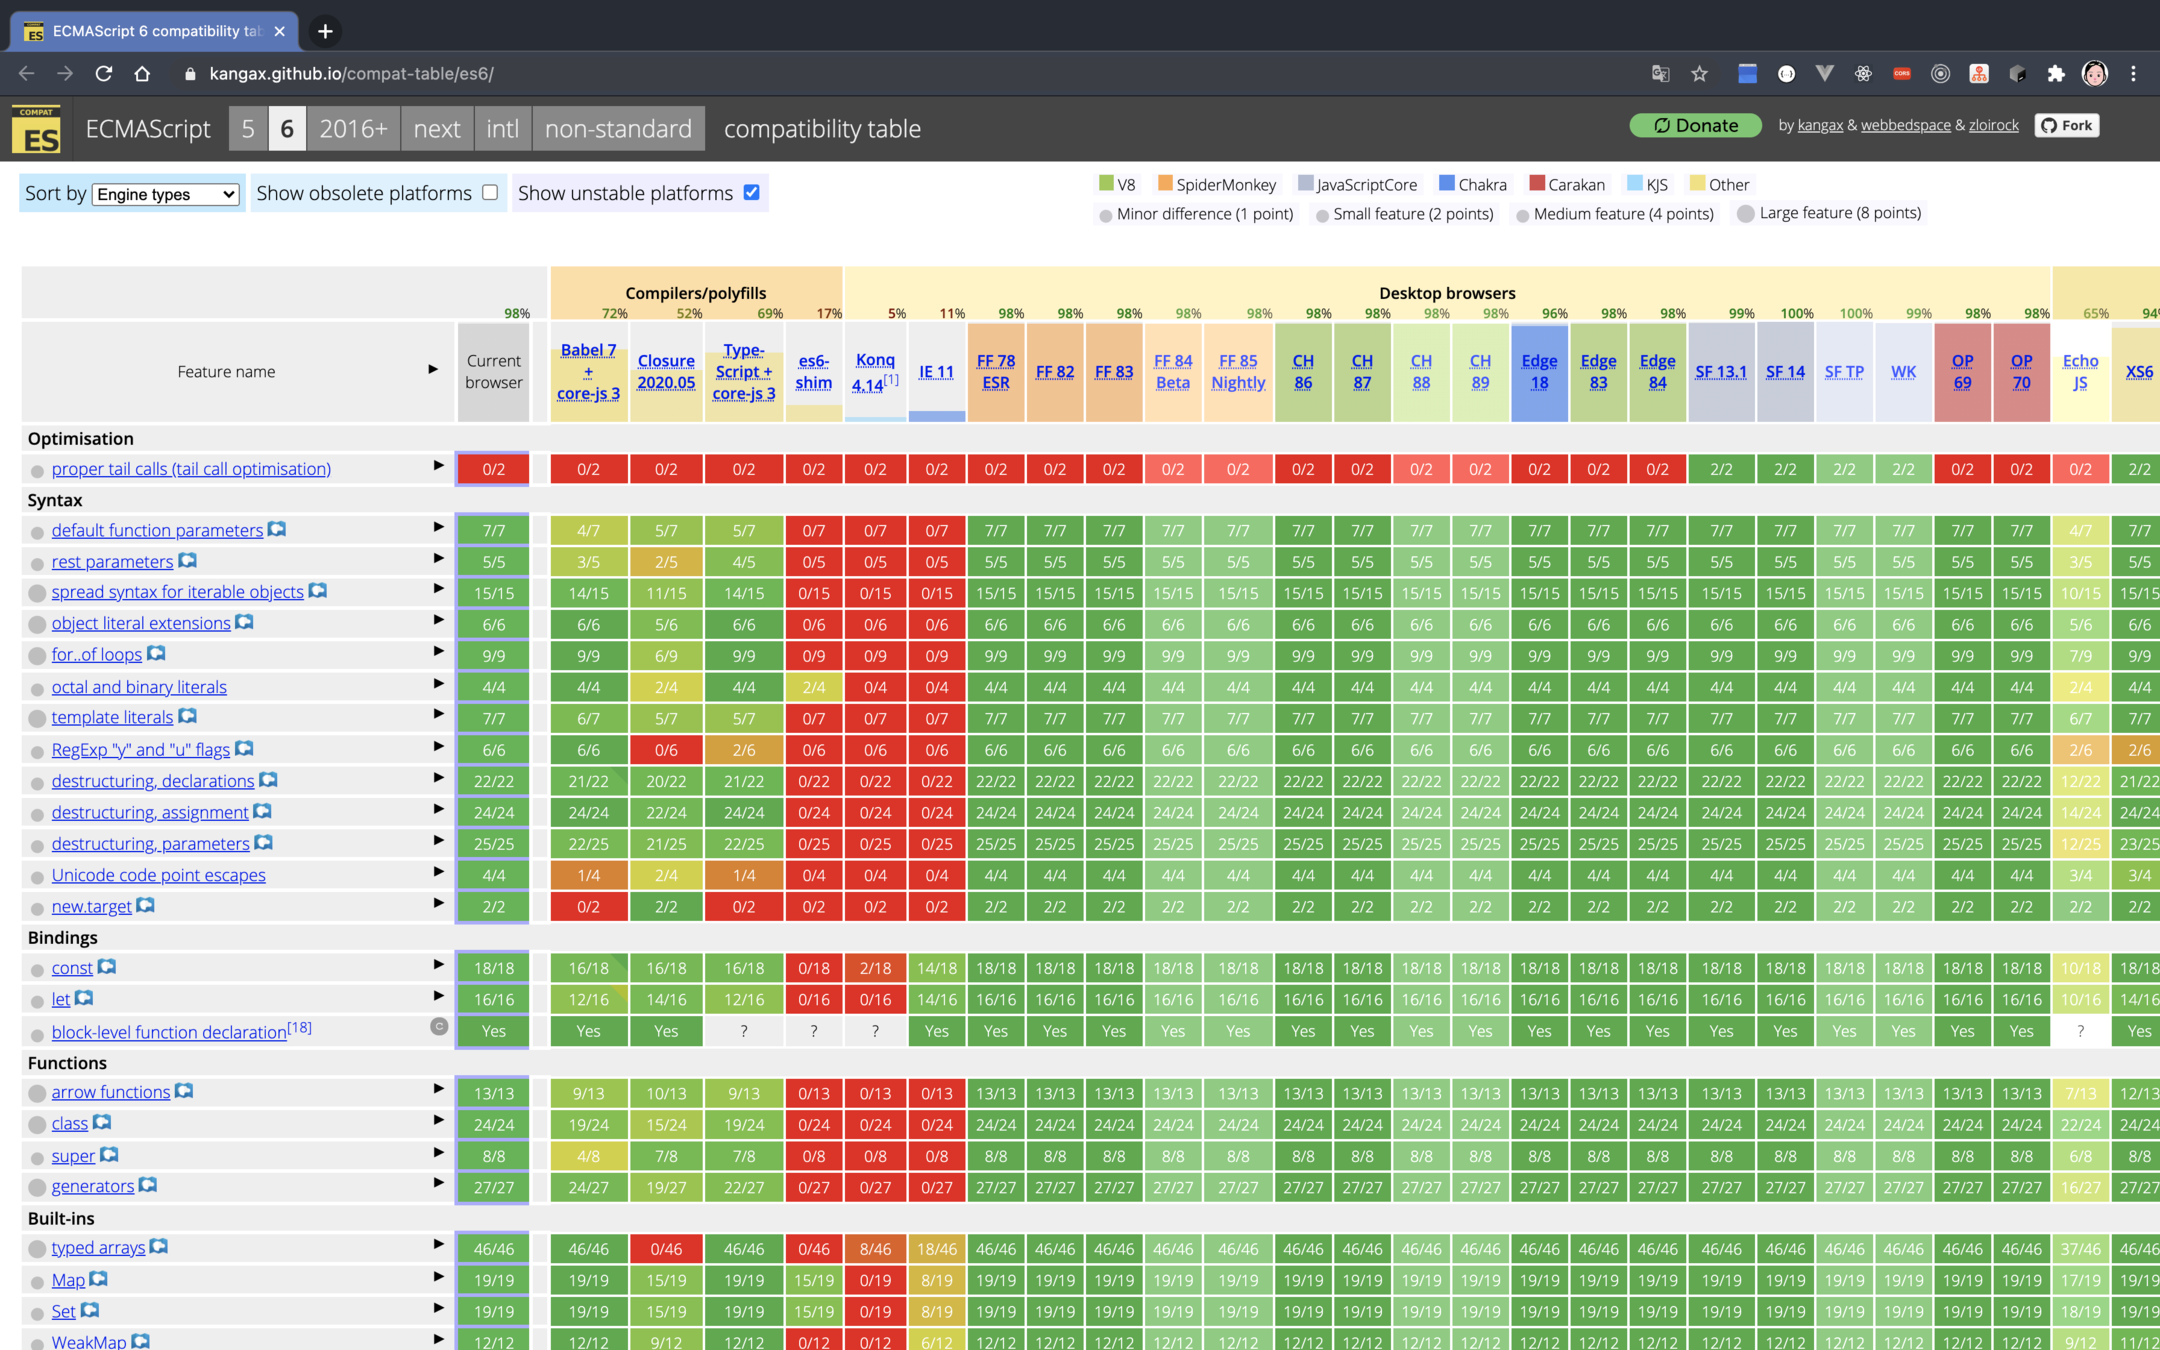Switch to the non-standard tab
Screen dimensions: 2160x1350
[618, 129]
